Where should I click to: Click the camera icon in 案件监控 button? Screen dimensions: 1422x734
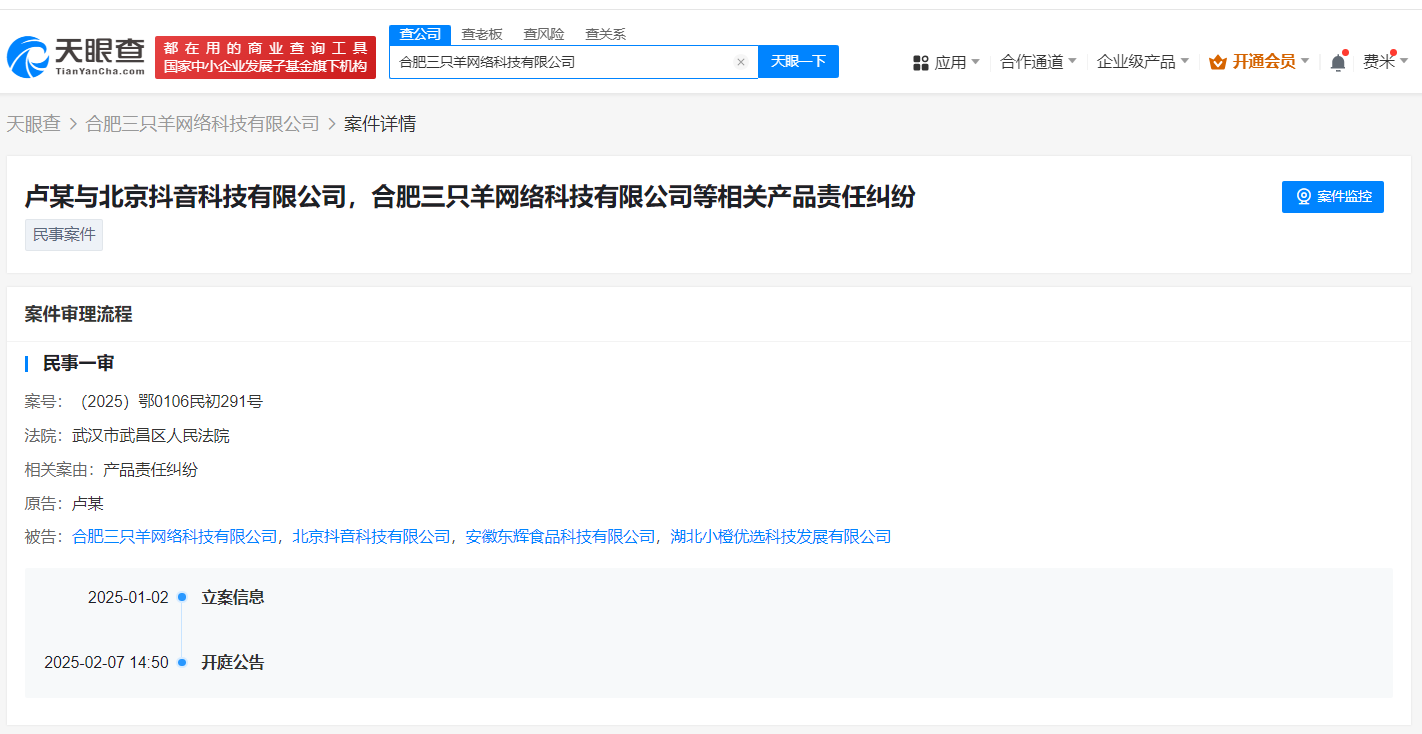click(1304, 197)
